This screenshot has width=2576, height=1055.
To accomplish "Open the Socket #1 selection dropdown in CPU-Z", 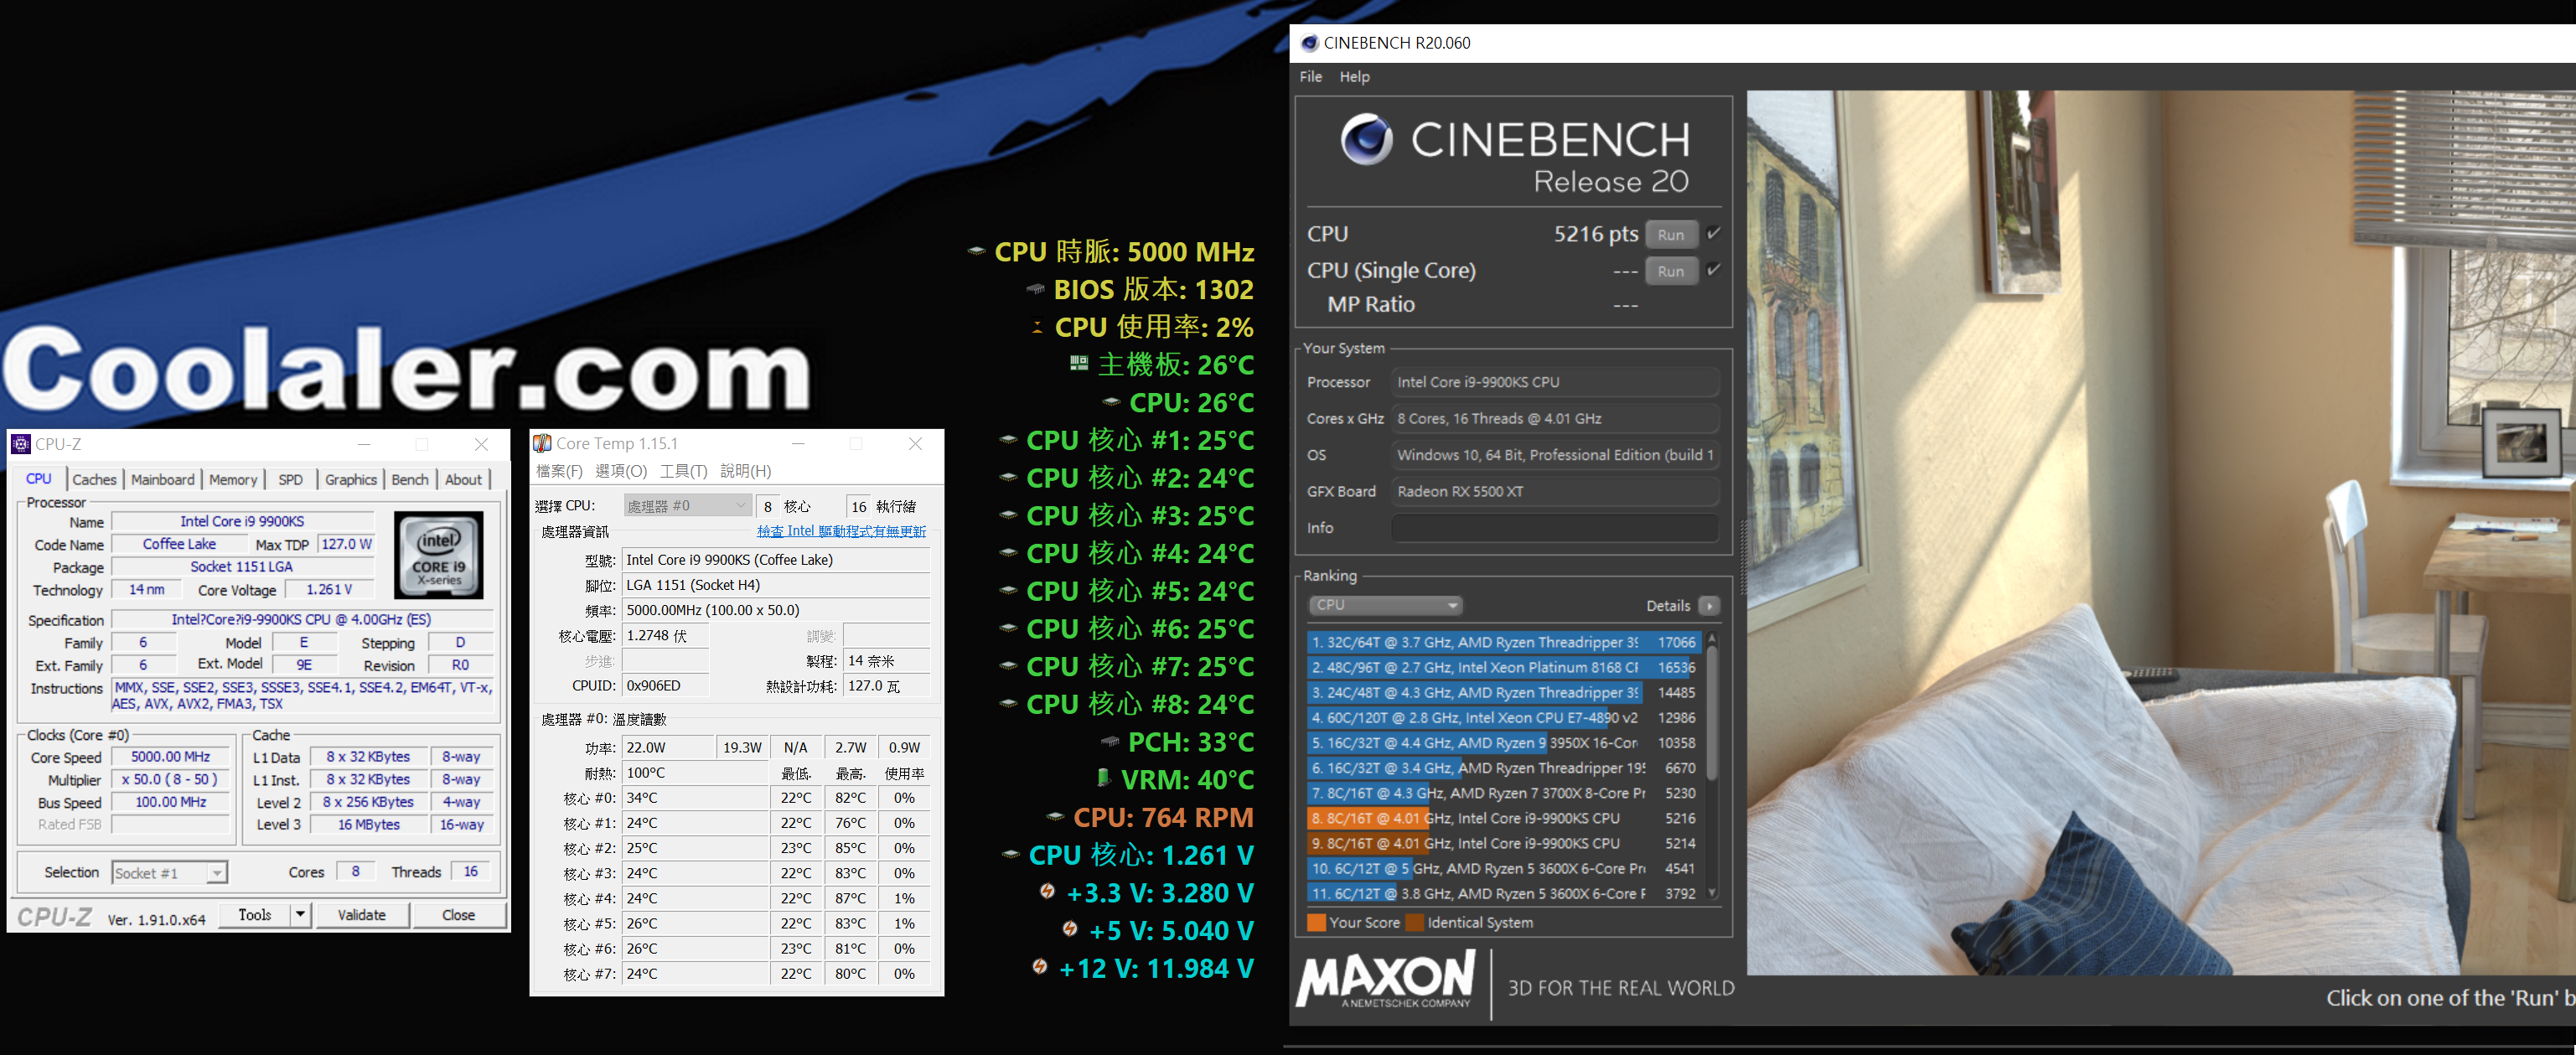I will (169, 873).
